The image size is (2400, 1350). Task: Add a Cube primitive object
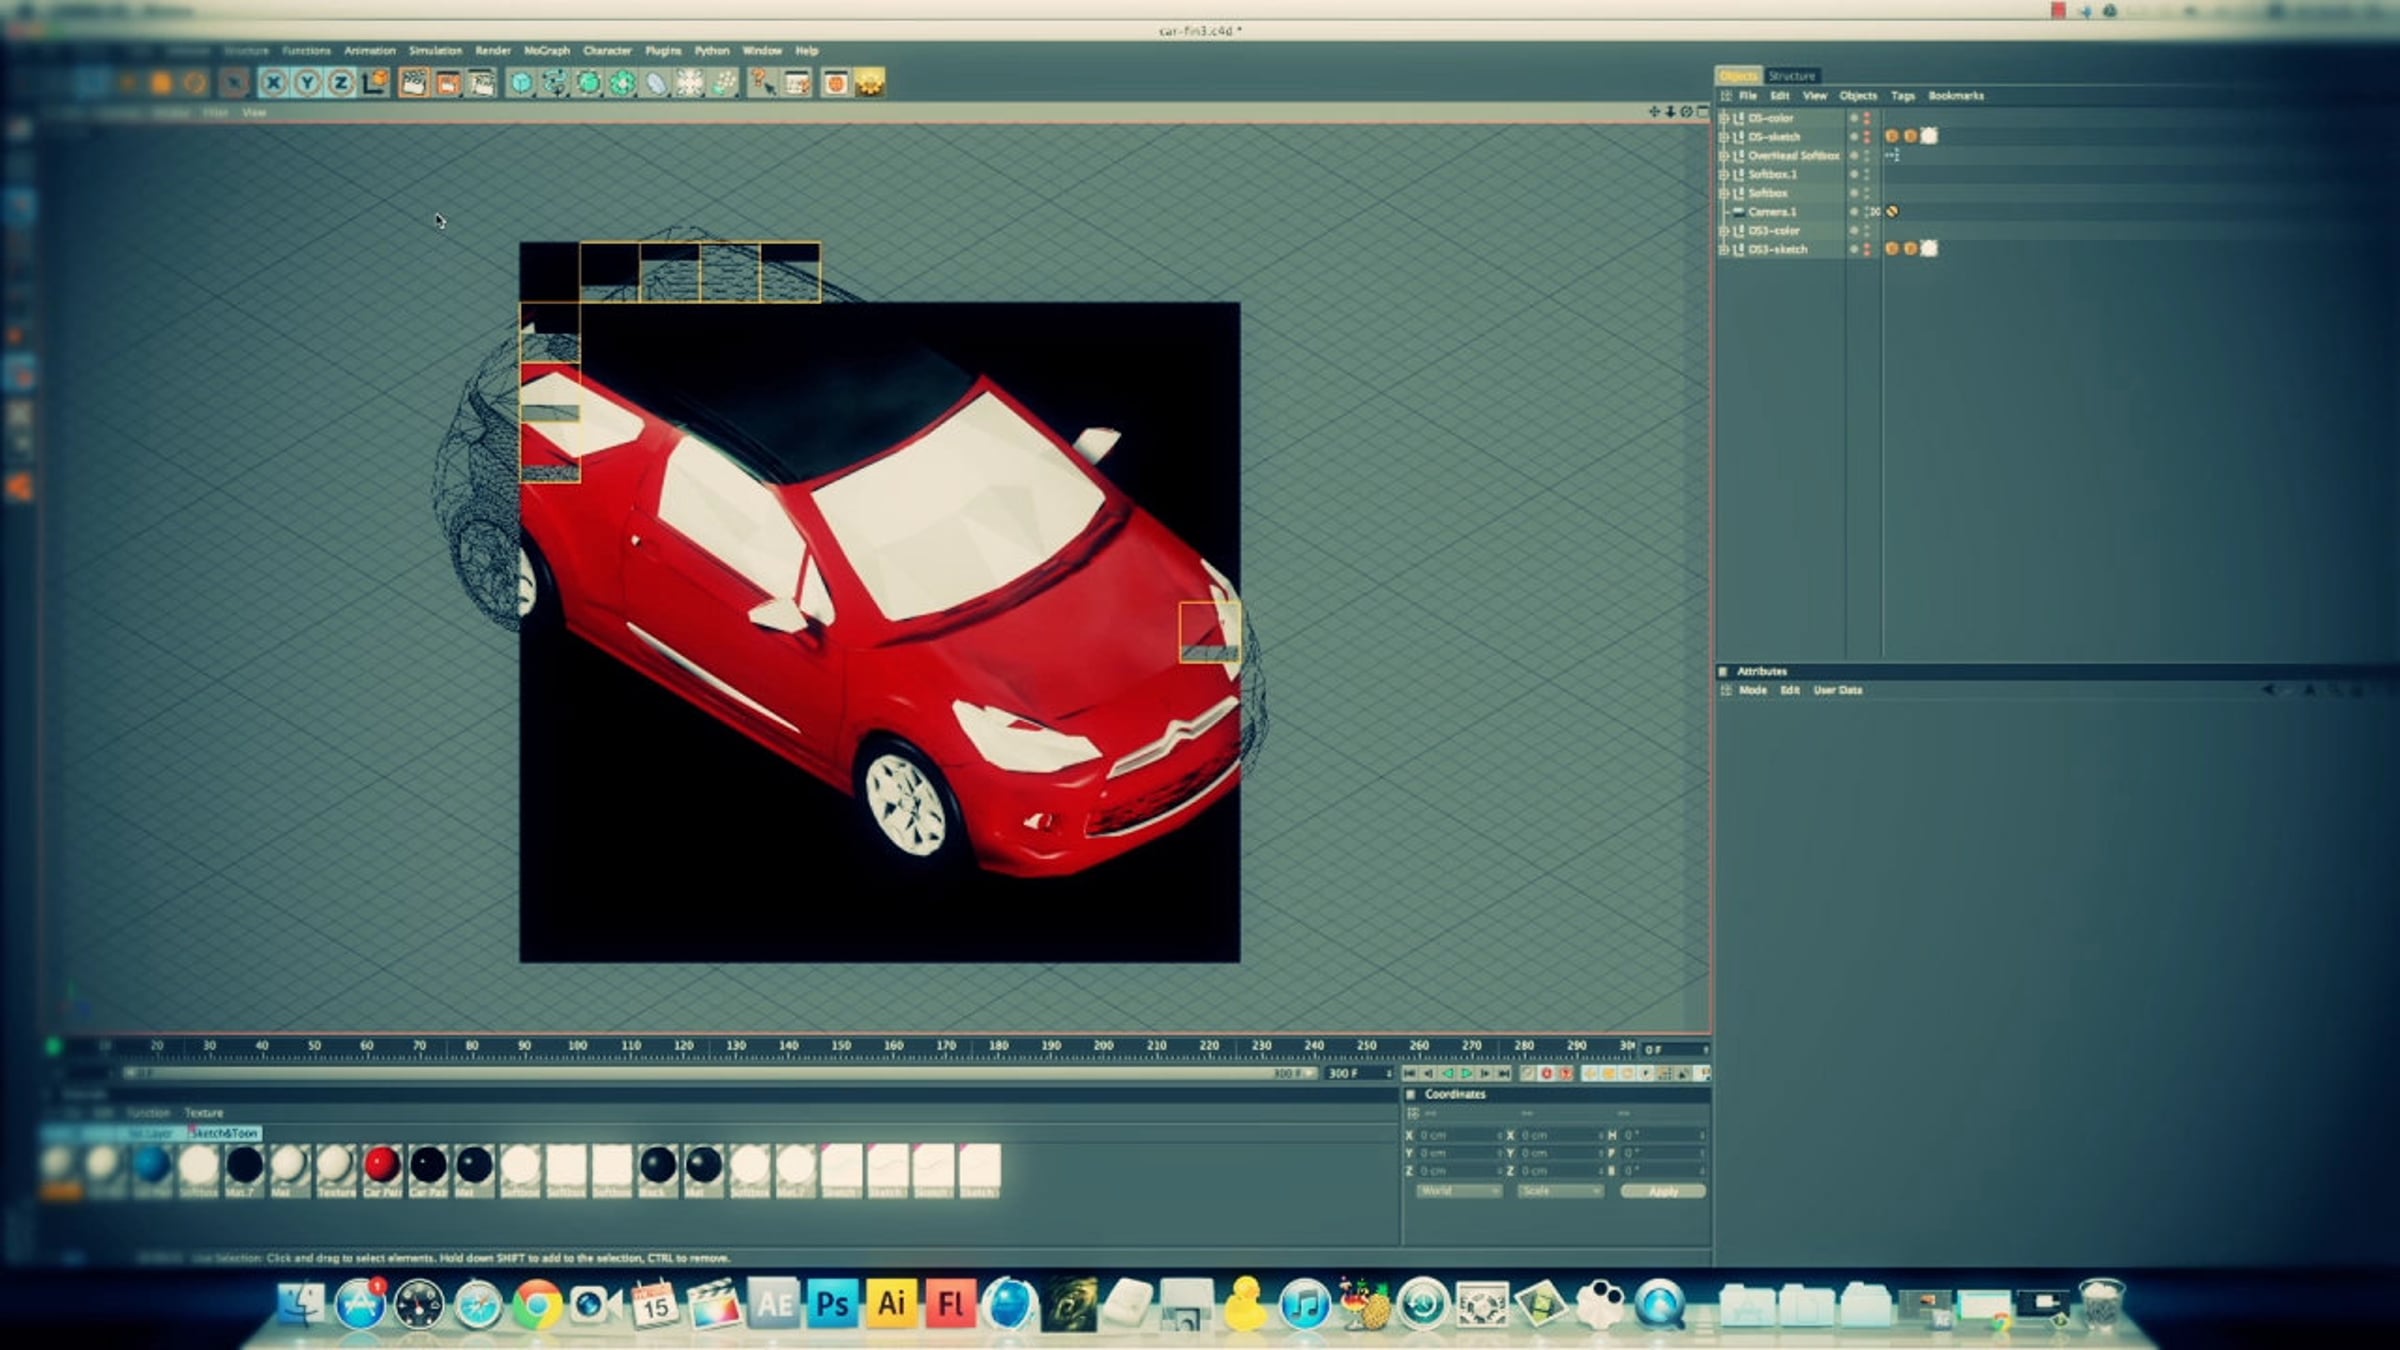click(x=521, y=83)
